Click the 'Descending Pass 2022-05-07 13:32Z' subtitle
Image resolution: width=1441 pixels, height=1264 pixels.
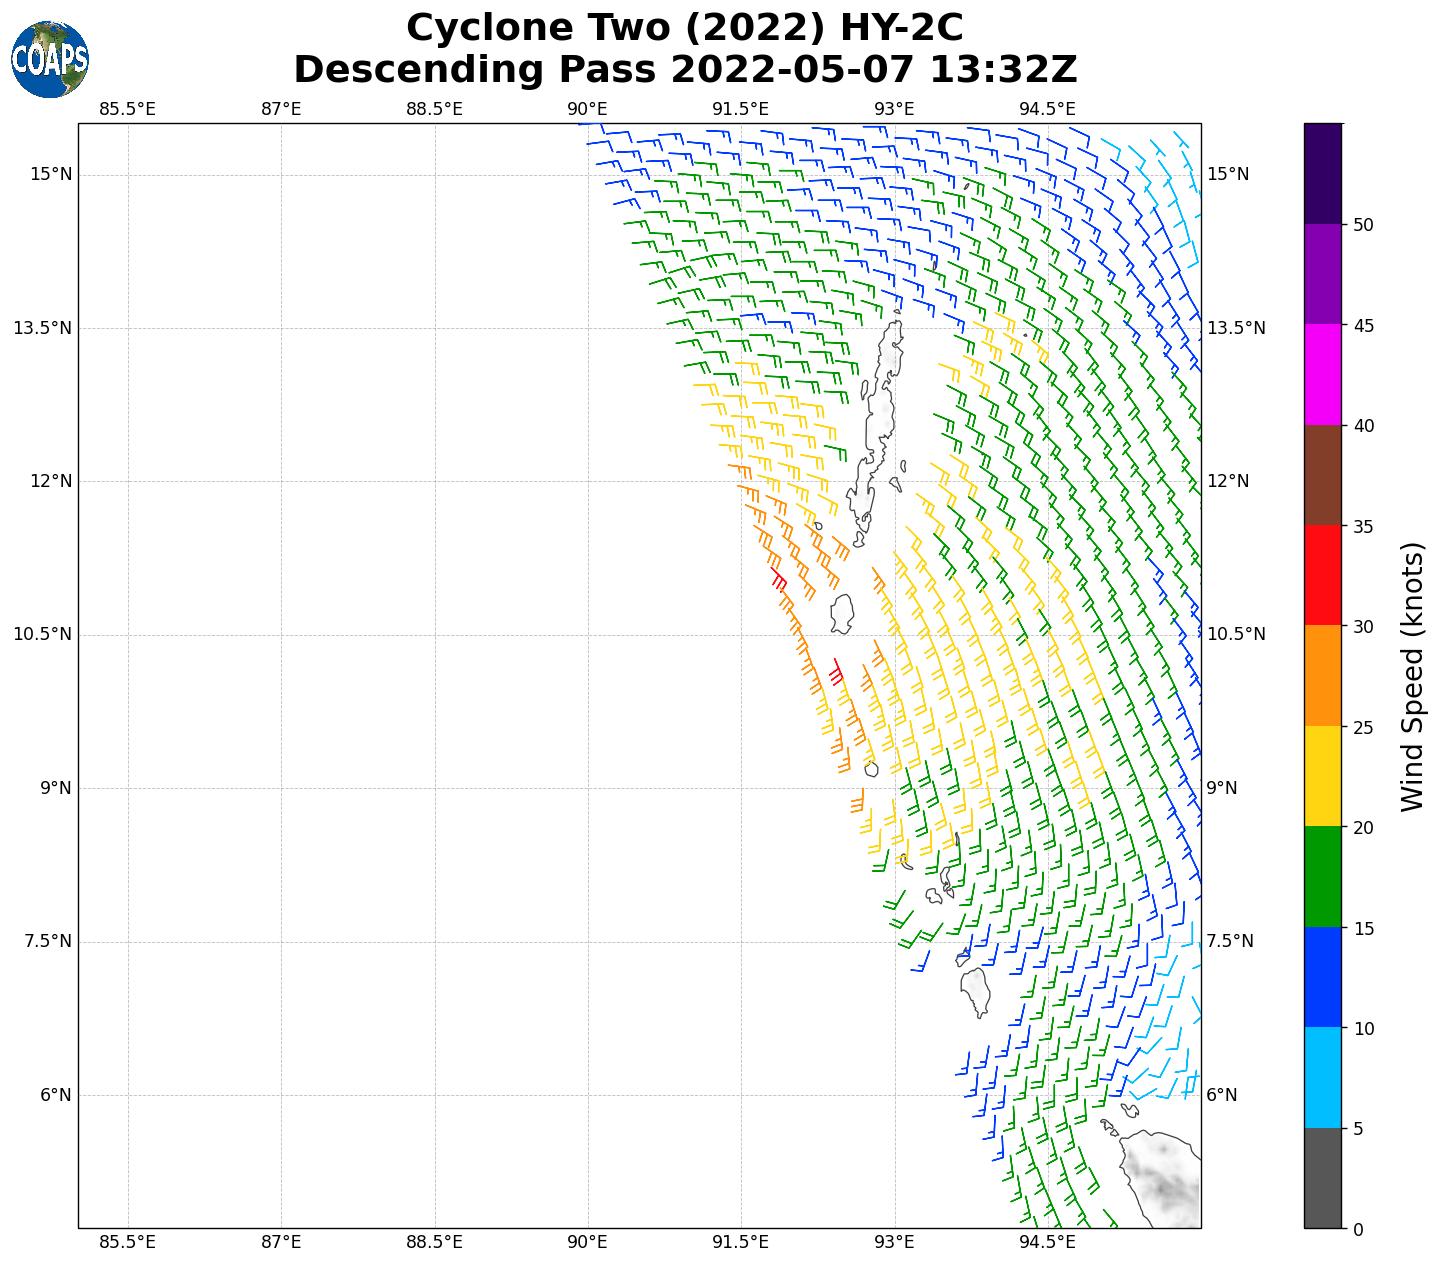click(685, 70)
